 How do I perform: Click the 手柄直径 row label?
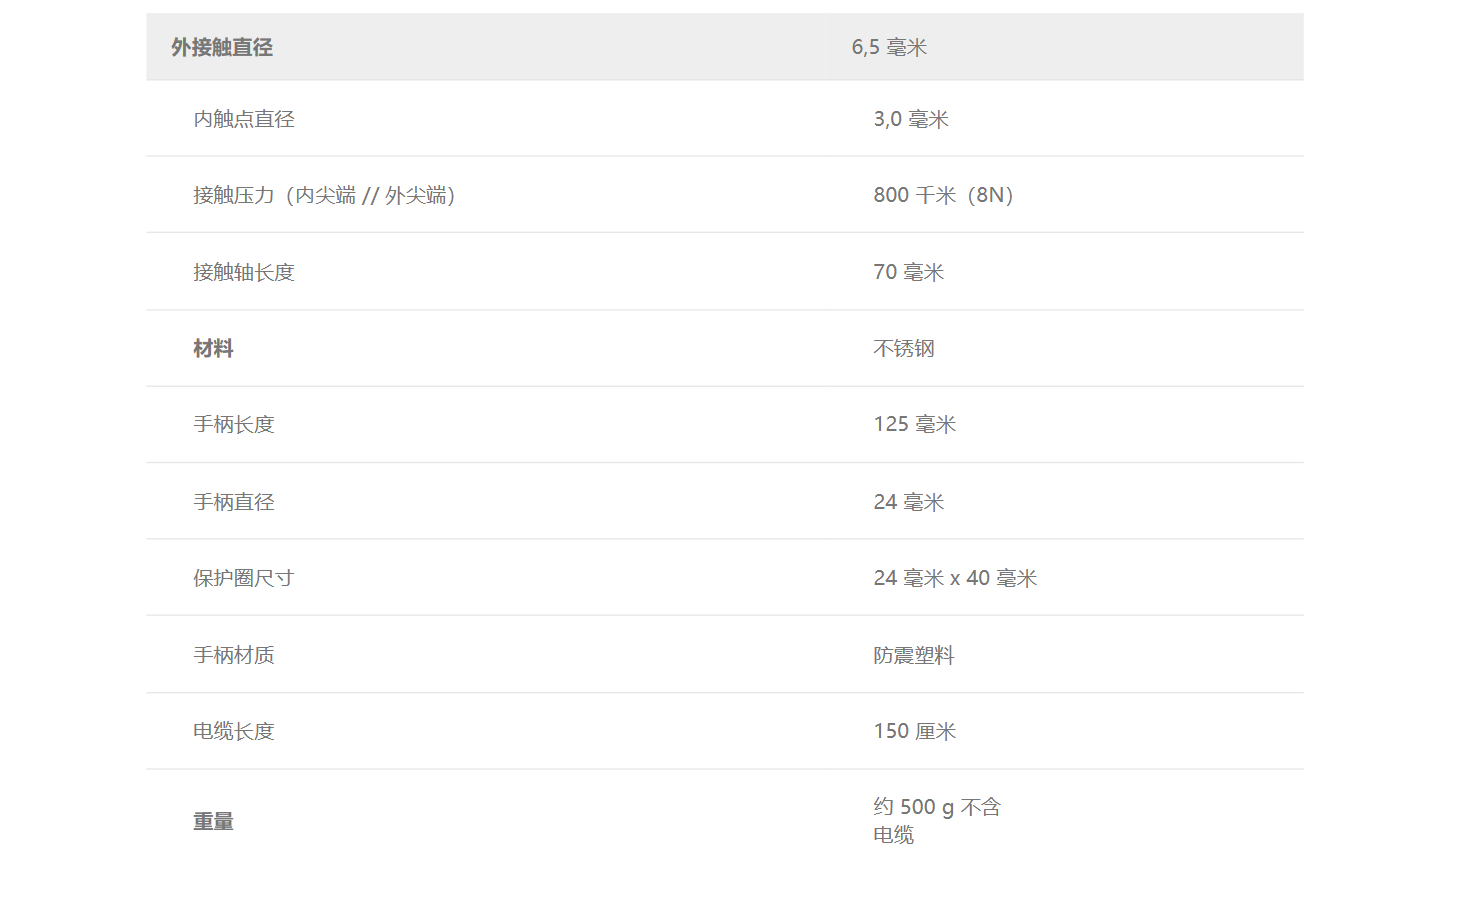(234, 502)
